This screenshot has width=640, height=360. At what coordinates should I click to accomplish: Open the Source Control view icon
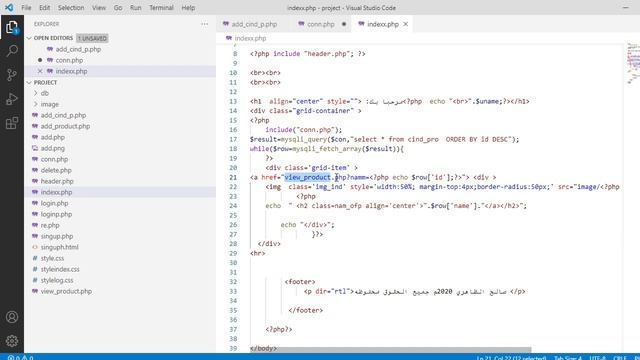point(12,75)
